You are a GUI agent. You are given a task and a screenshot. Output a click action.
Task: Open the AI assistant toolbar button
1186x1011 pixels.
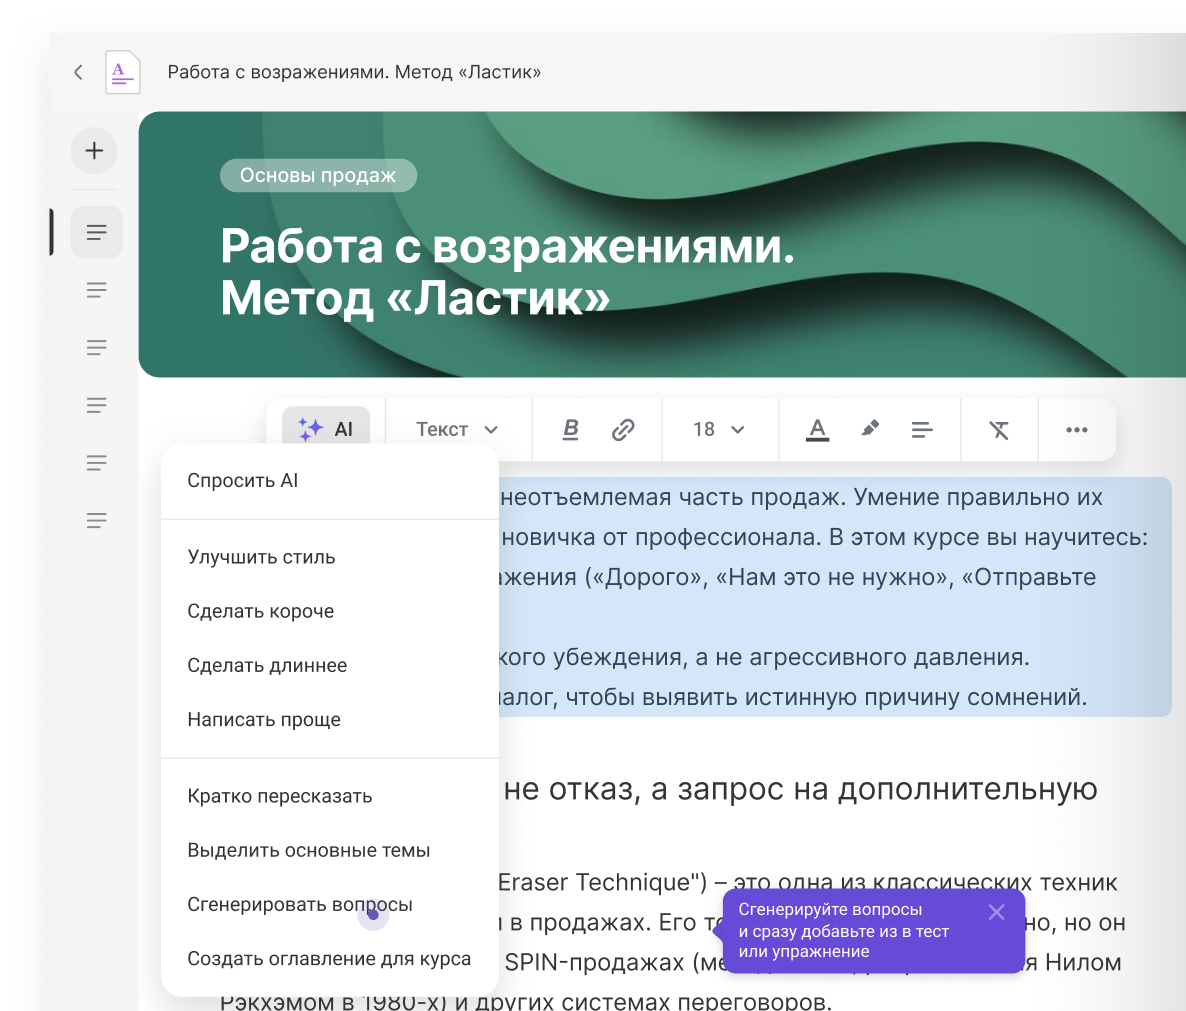click(326, 429)
